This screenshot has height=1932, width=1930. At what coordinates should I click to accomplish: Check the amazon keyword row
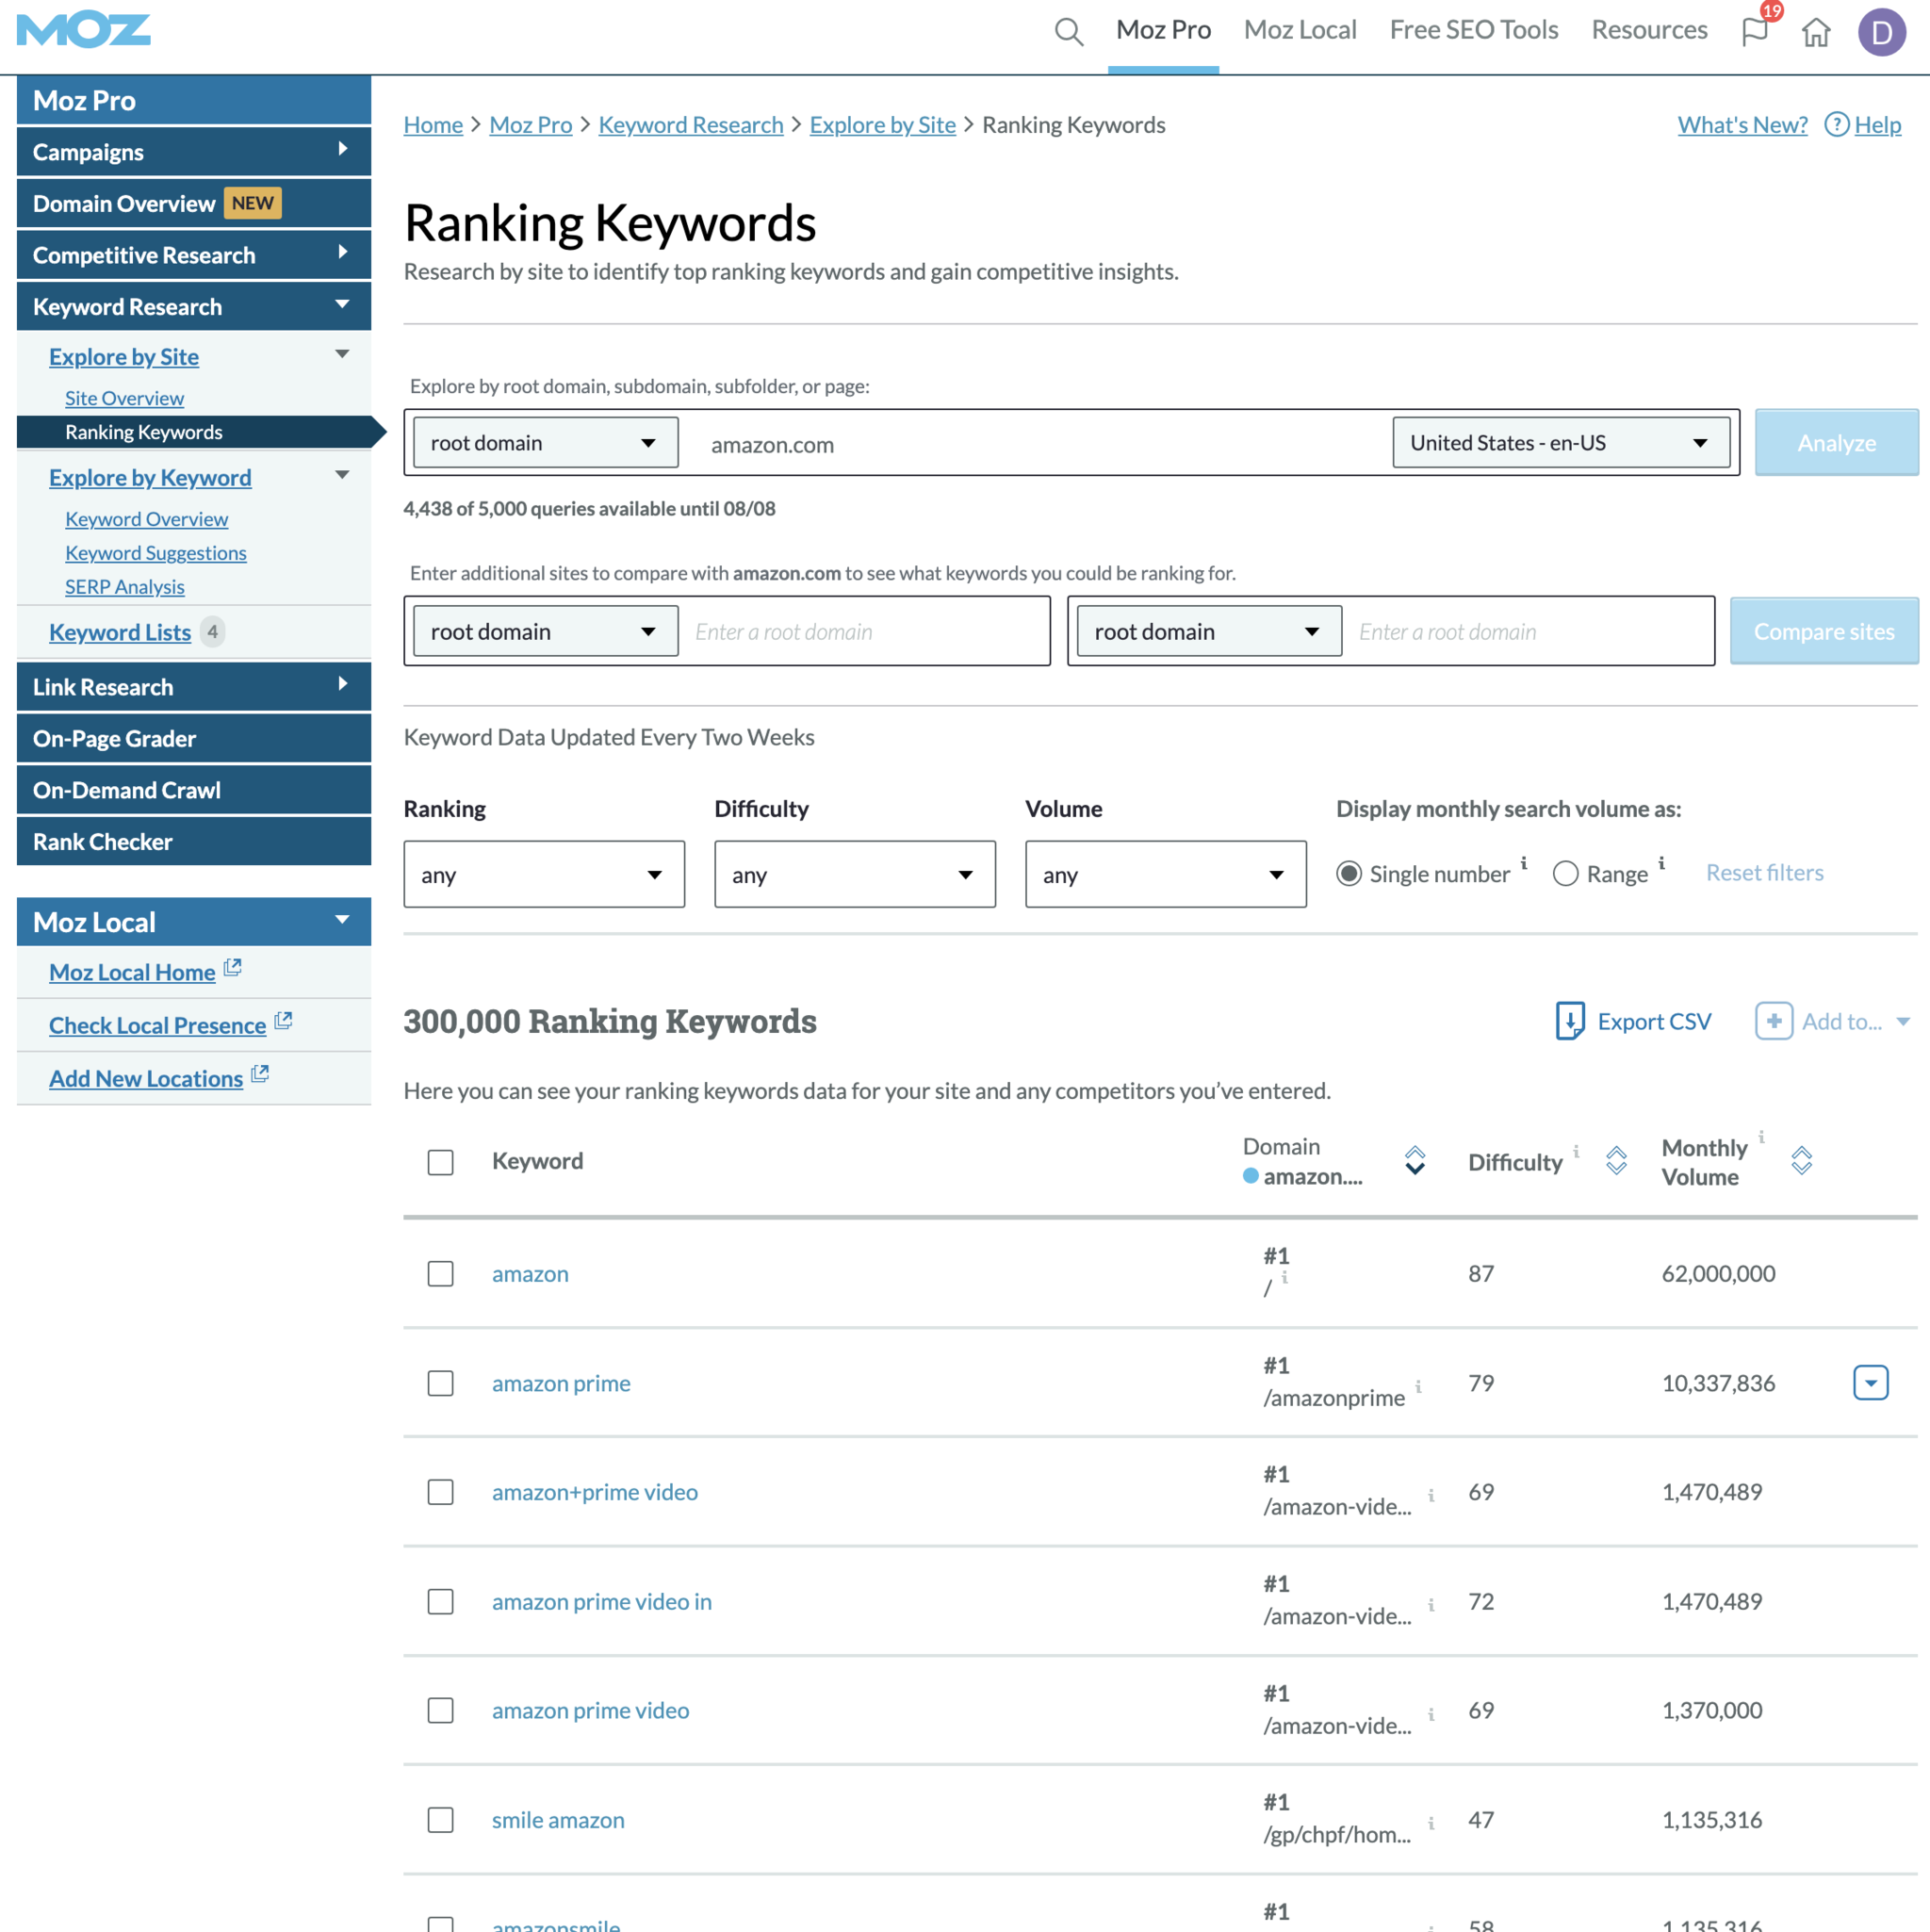(440, 1273)
